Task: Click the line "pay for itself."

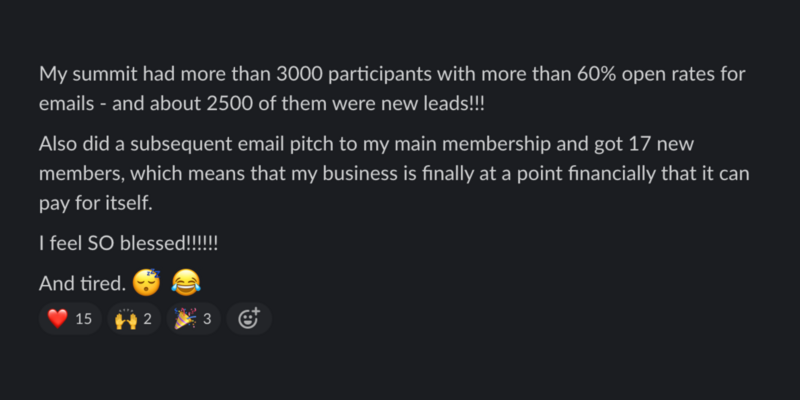Action: coord(95,204)
